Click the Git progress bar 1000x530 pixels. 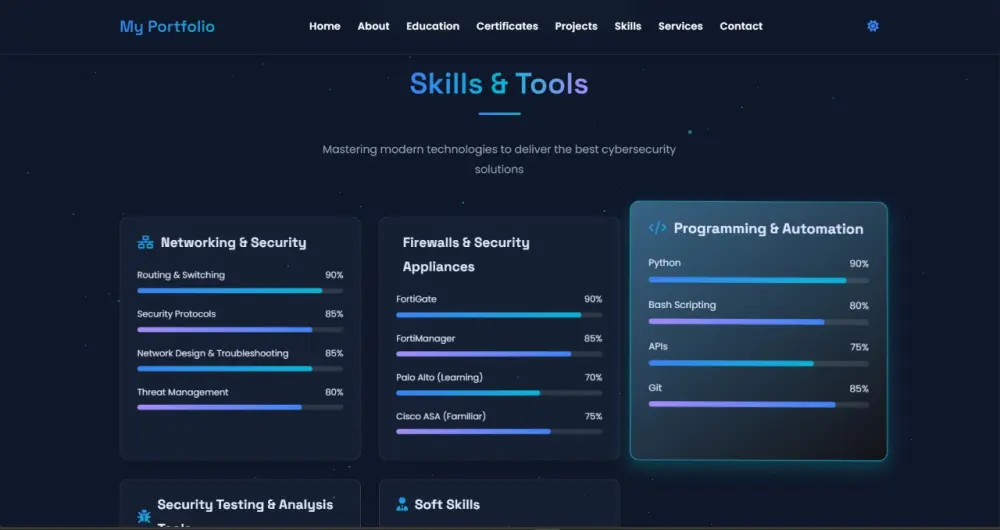(x=758, y=404)
